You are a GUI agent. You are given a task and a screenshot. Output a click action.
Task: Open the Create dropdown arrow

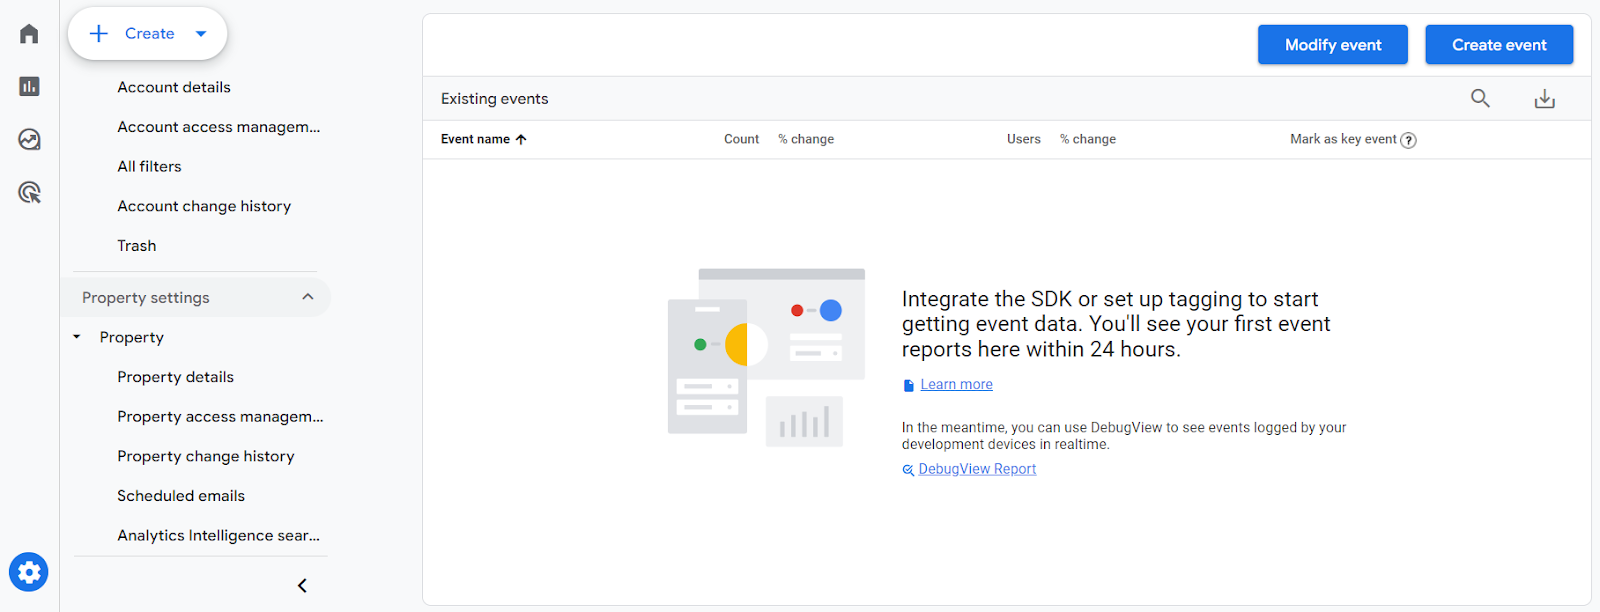[201, 34]
